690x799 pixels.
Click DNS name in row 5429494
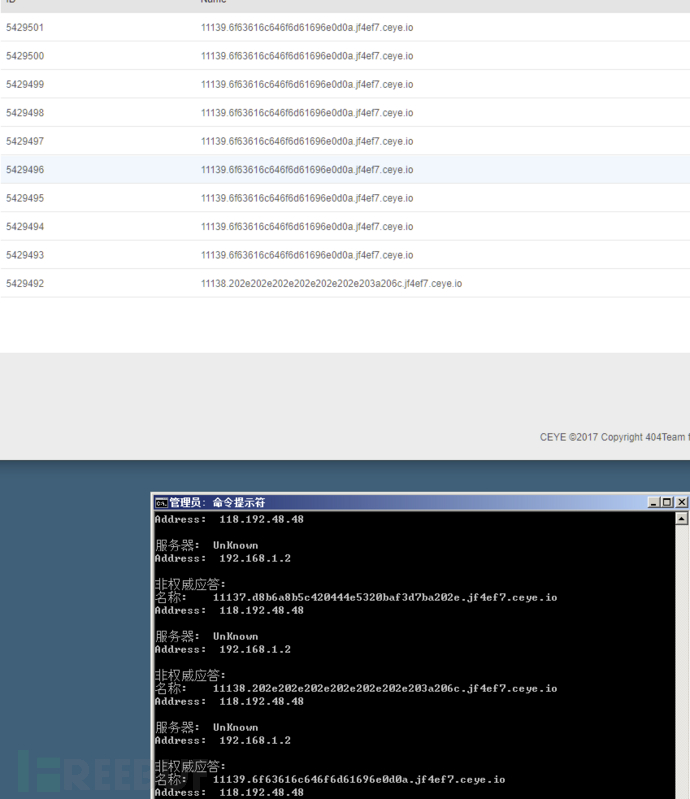click(307, 227)
